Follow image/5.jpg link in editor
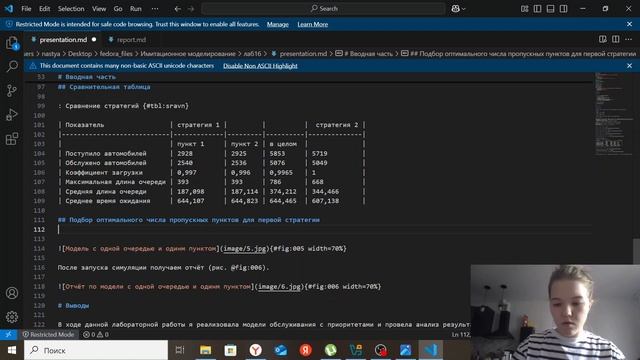This screenshot has width=640, height=360. tap(244, 248)
